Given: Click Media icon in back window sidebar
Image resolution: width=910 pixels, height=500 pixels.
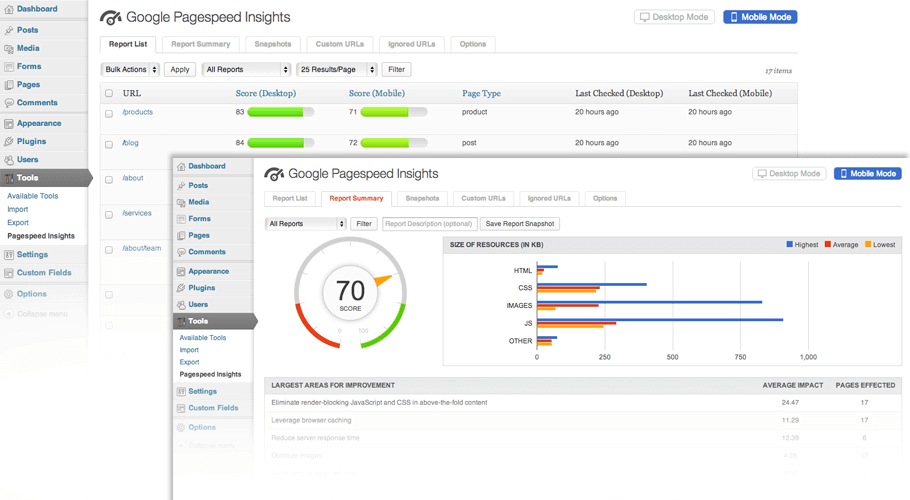Looking at the screenshot, I should [x=9, y=49].
